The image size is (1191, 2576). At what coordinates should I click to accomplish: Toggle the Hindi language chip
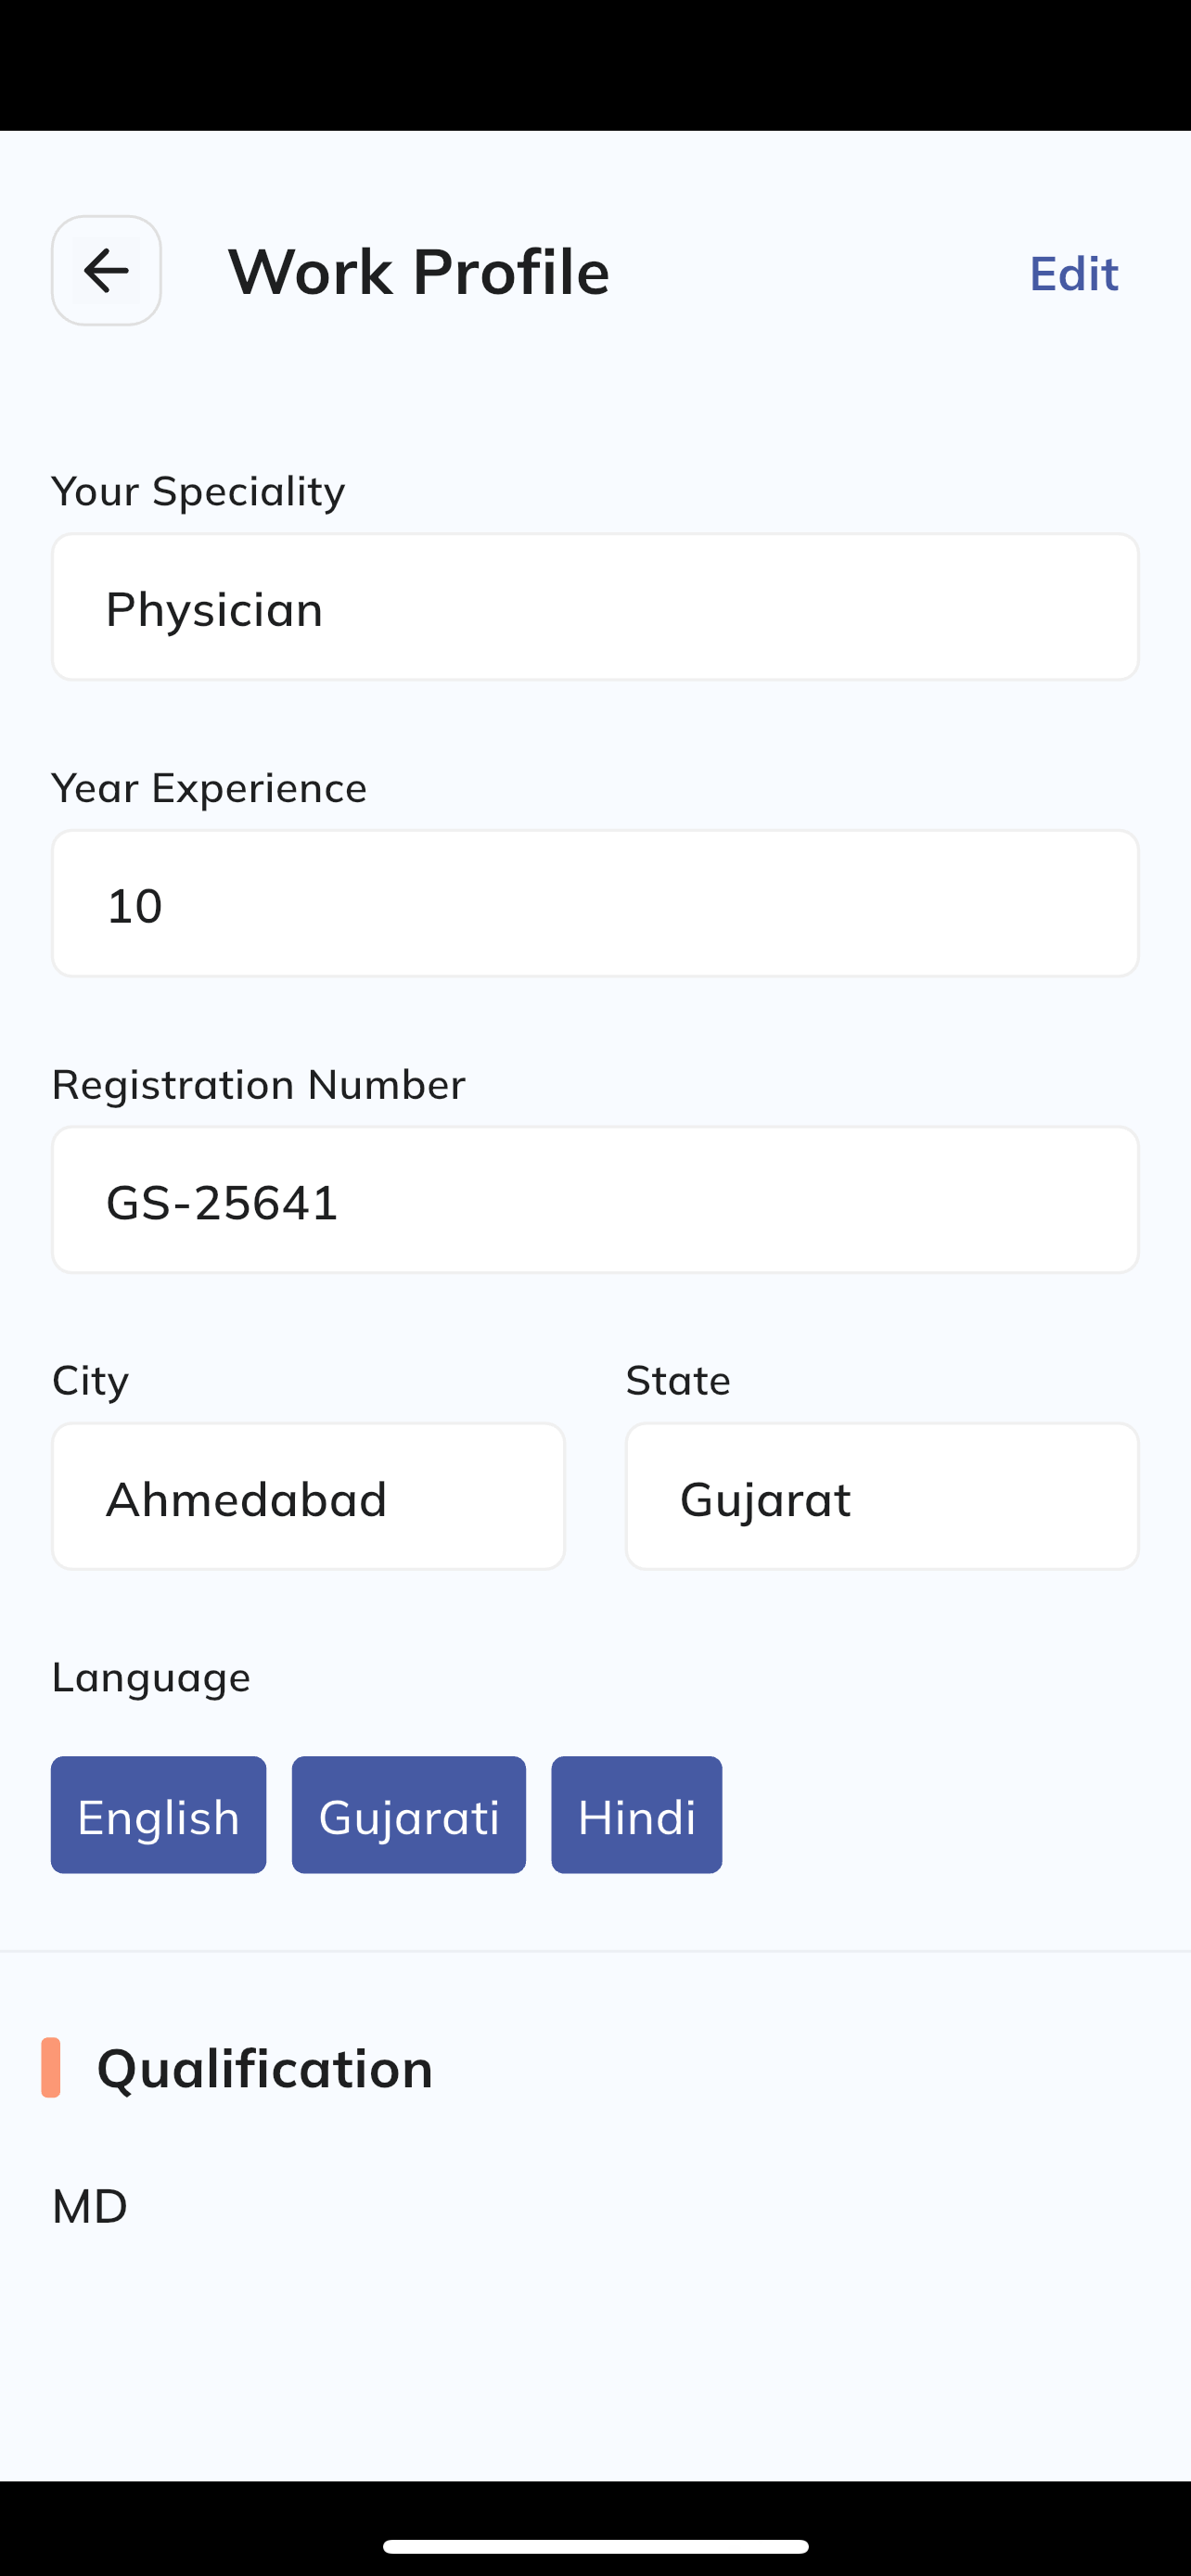637,1815
